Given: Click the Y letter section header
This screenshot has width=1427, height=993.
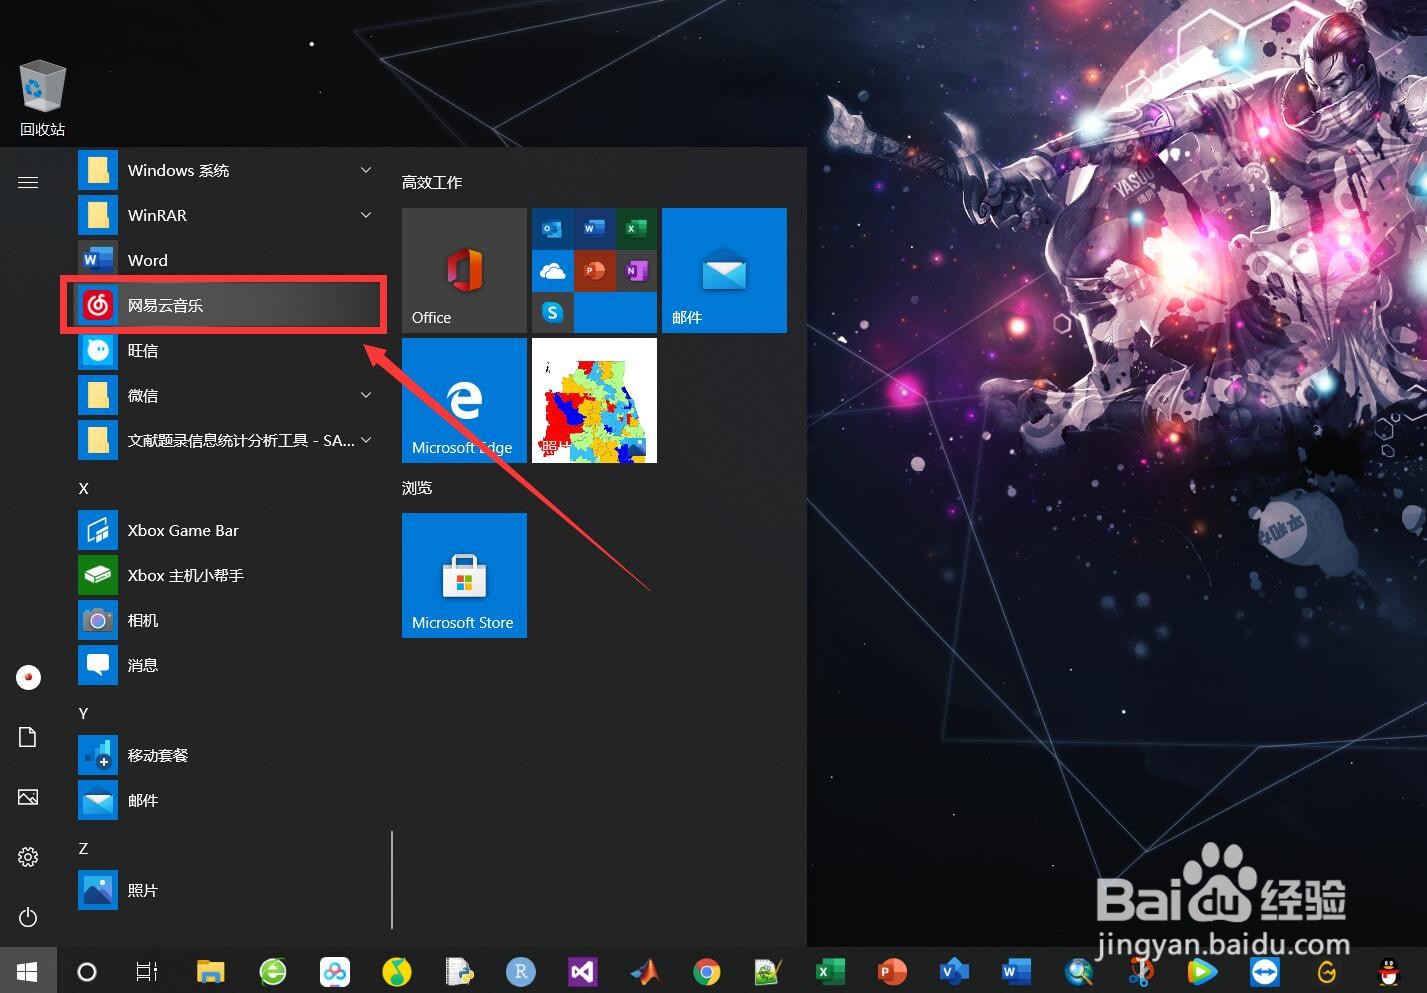Looking at the screenshot, I should pyautogui.click(x=83, y=713).
